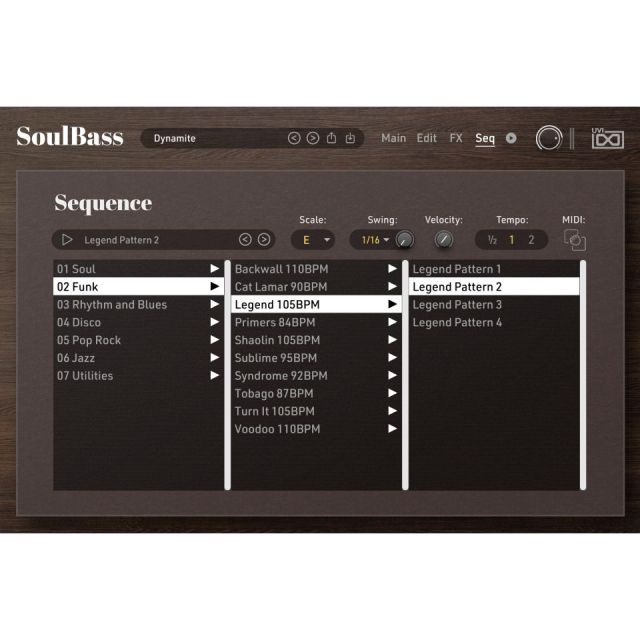Open the FX tab
640x640 pixels.
tap(456, 138)
